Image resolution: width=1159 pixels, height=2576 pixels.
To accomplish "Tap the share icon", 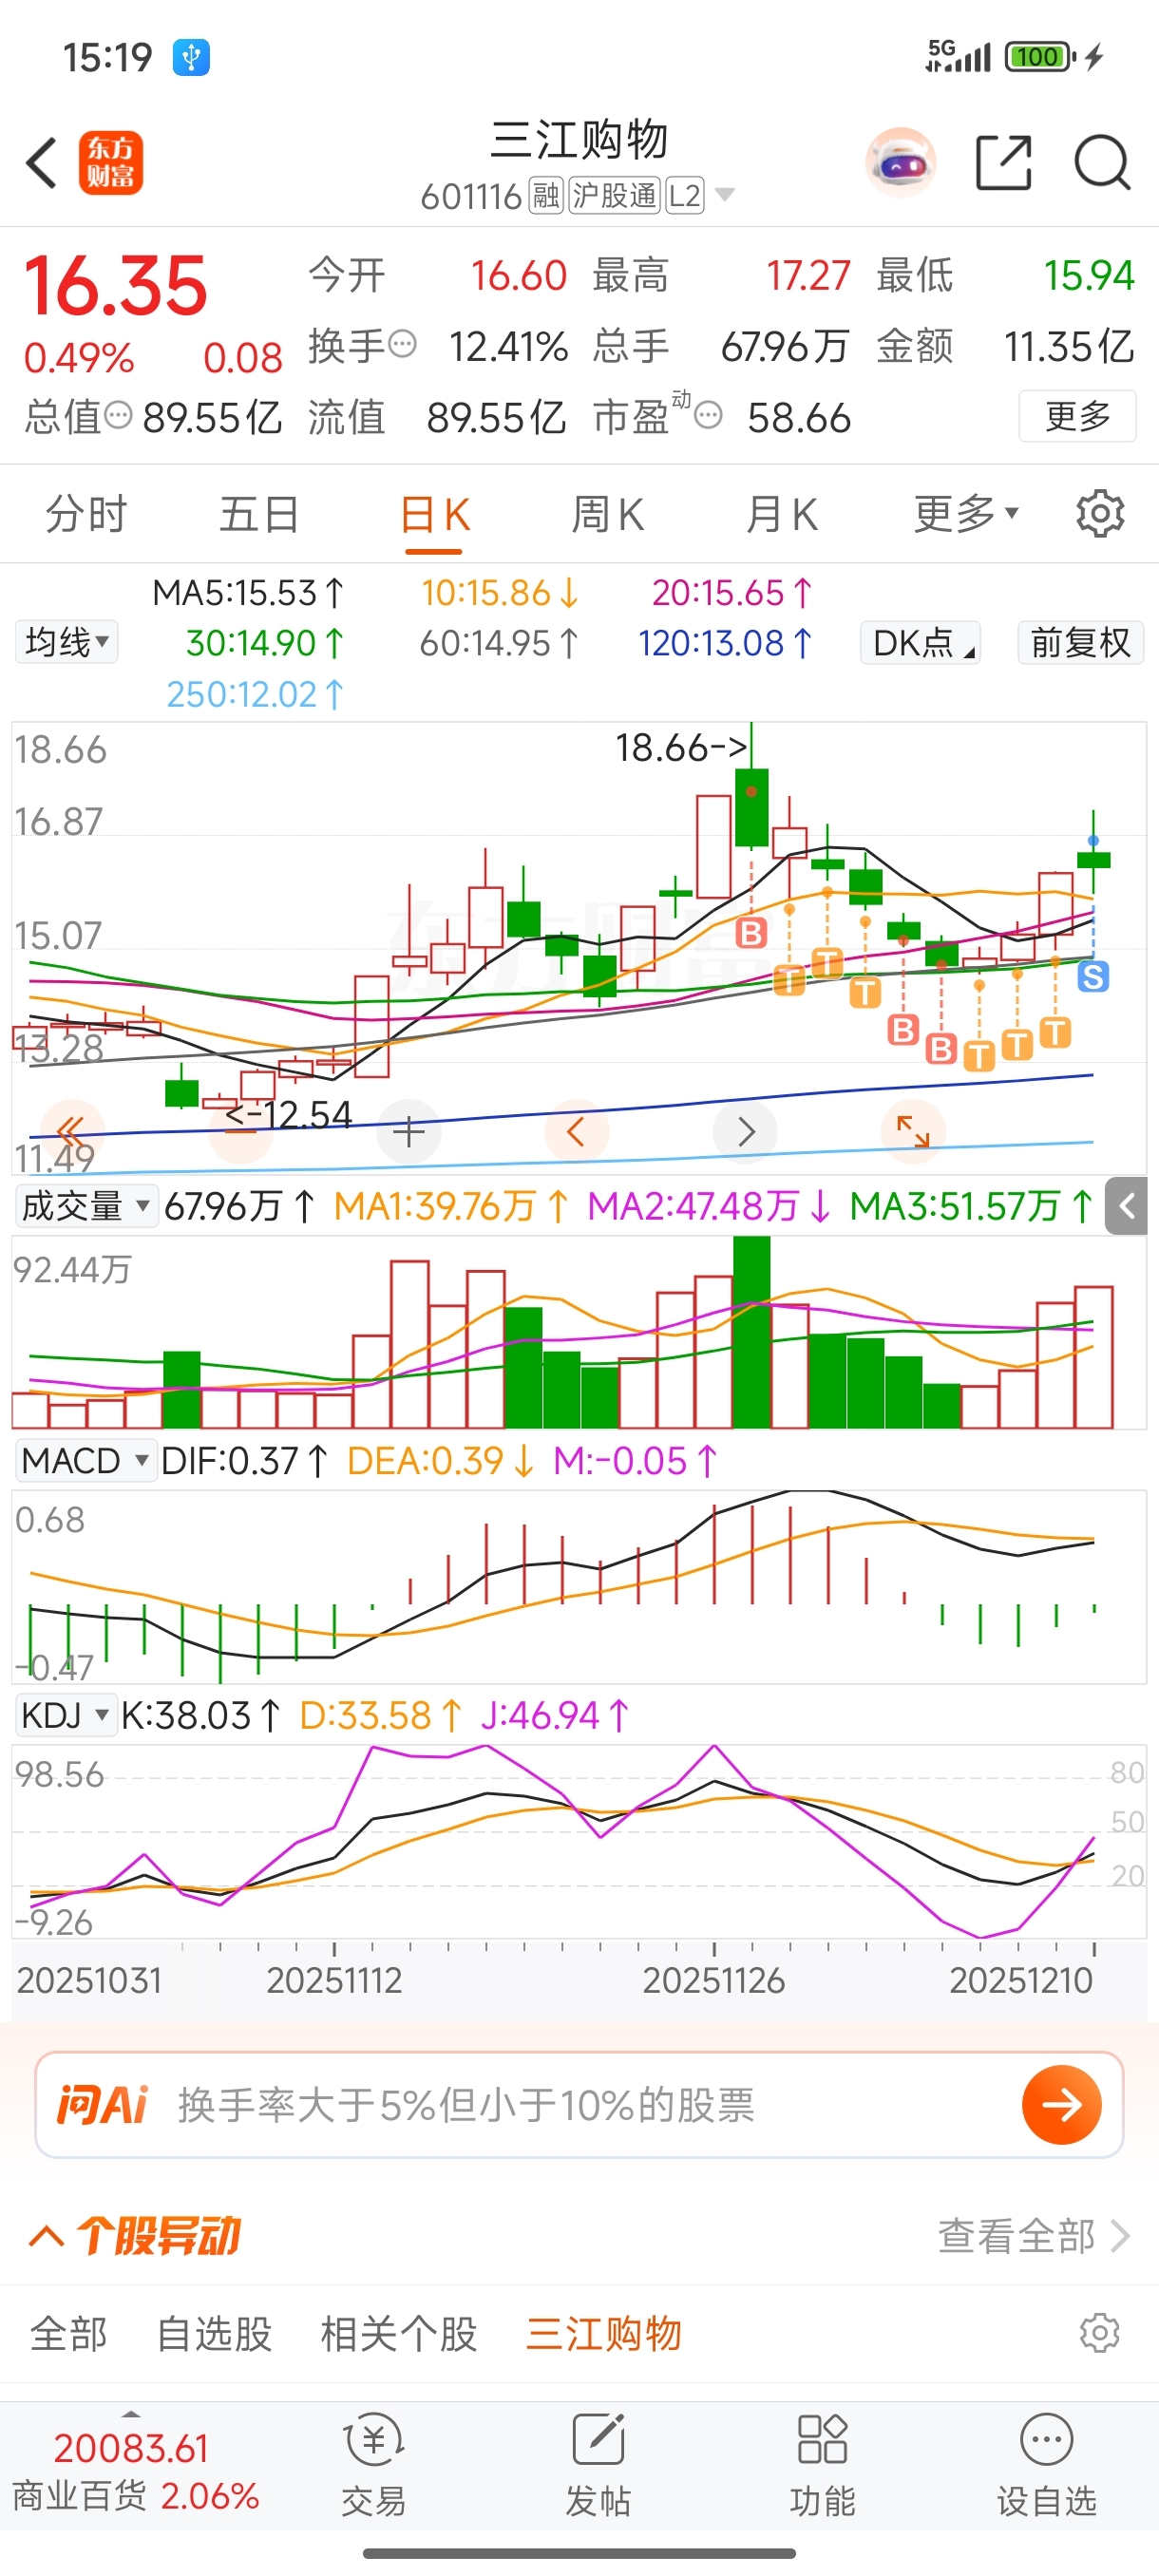I will tap(1004, 162).
